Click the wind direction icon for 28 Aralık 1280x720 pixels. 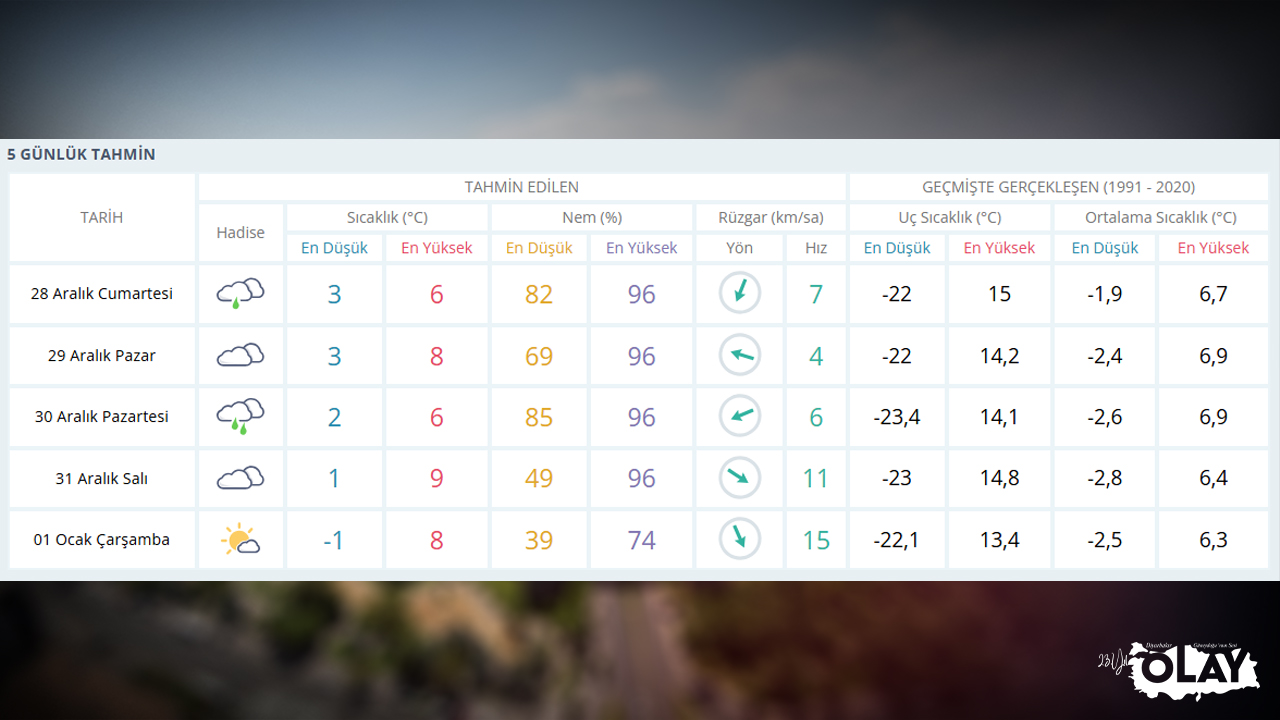click(740, 294)
